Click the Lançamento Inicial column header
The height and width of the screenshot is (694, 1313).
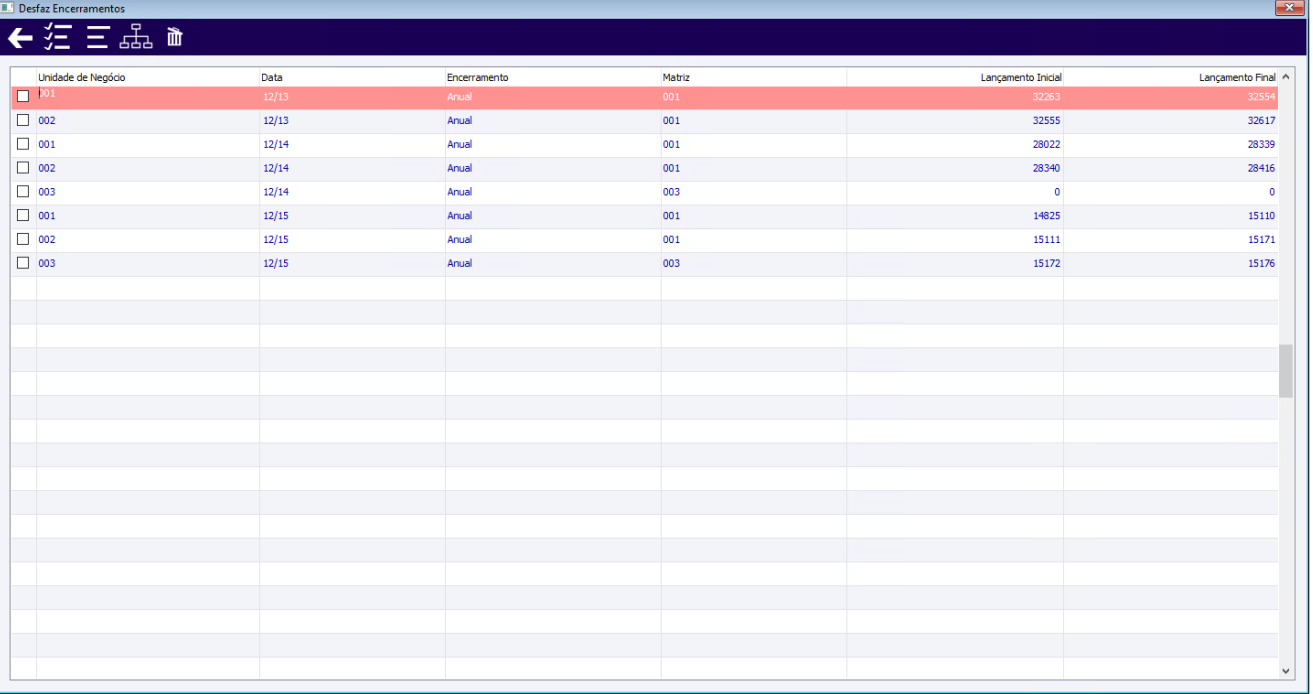pos(955,77)
